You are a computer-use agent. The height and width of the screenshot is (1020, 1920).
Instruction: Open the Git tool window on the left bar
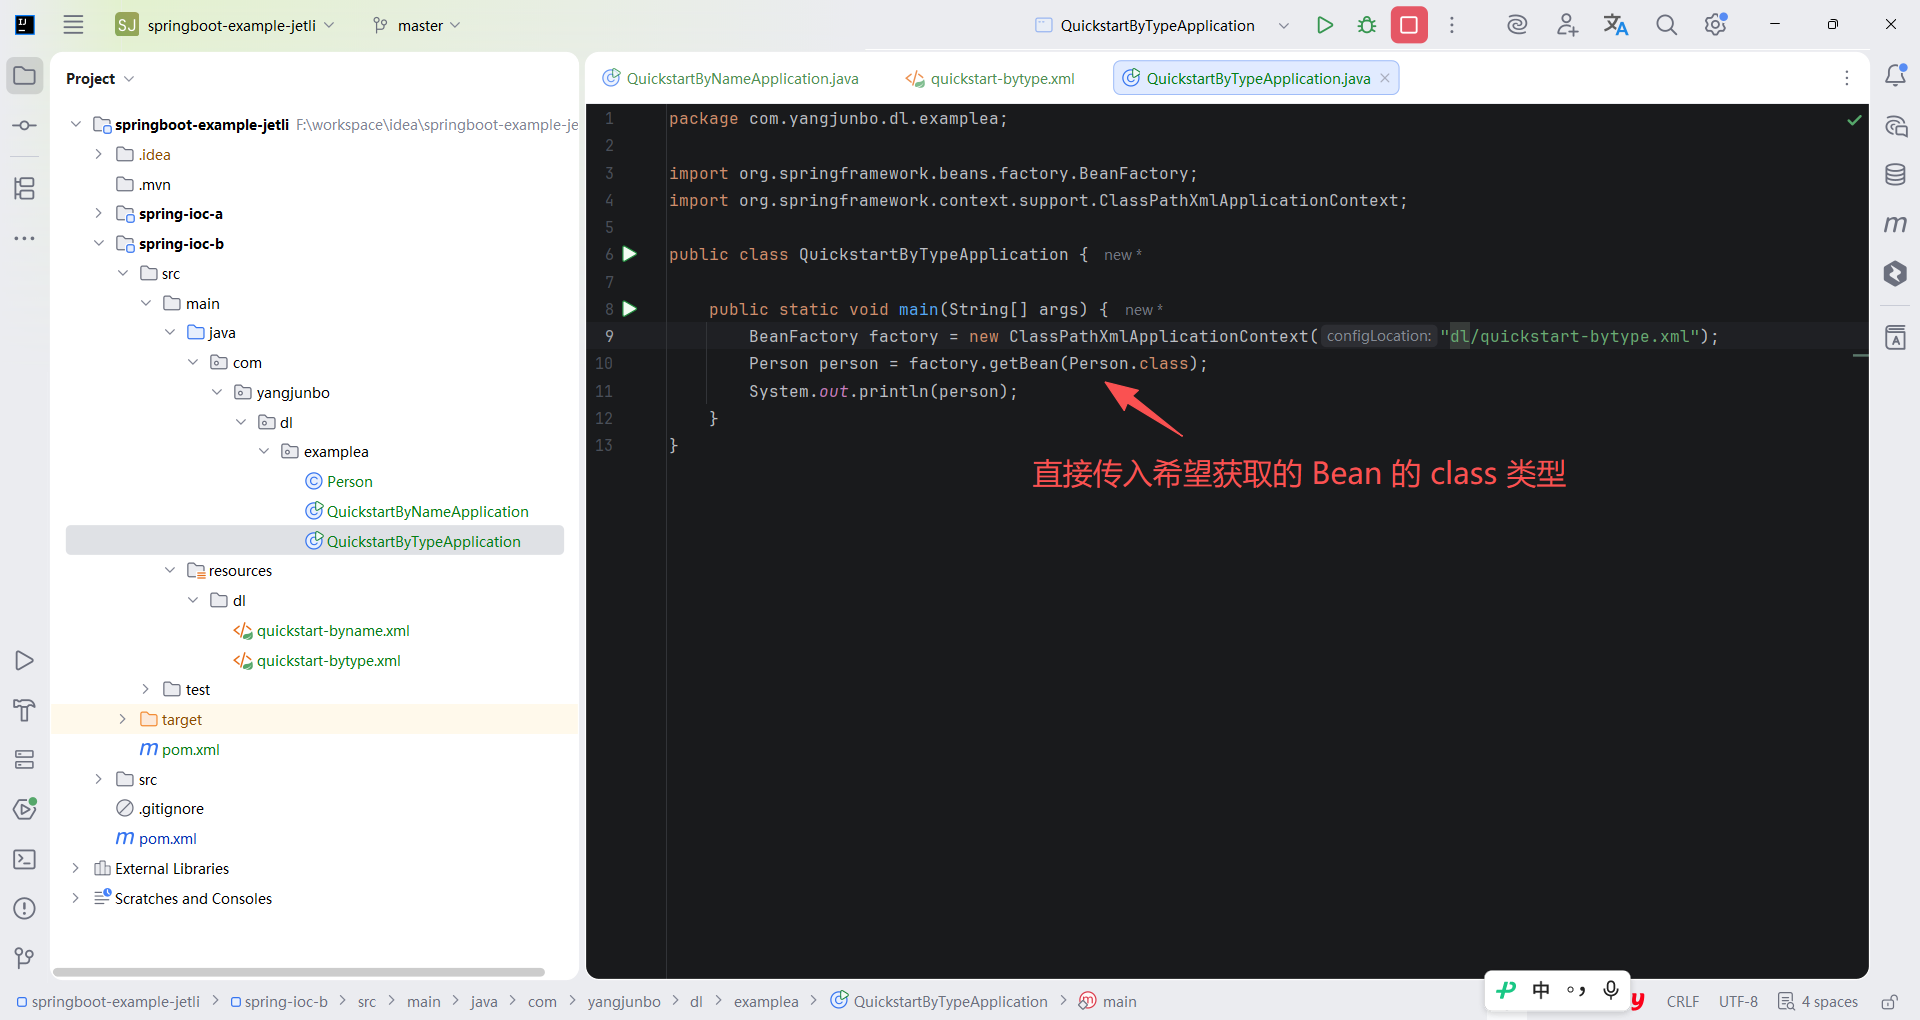25,958
